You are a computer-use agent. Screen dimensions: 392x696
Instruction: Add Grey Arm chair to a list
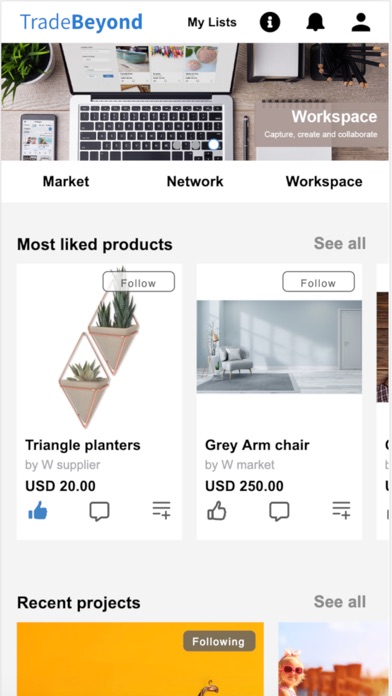(341, 510)
